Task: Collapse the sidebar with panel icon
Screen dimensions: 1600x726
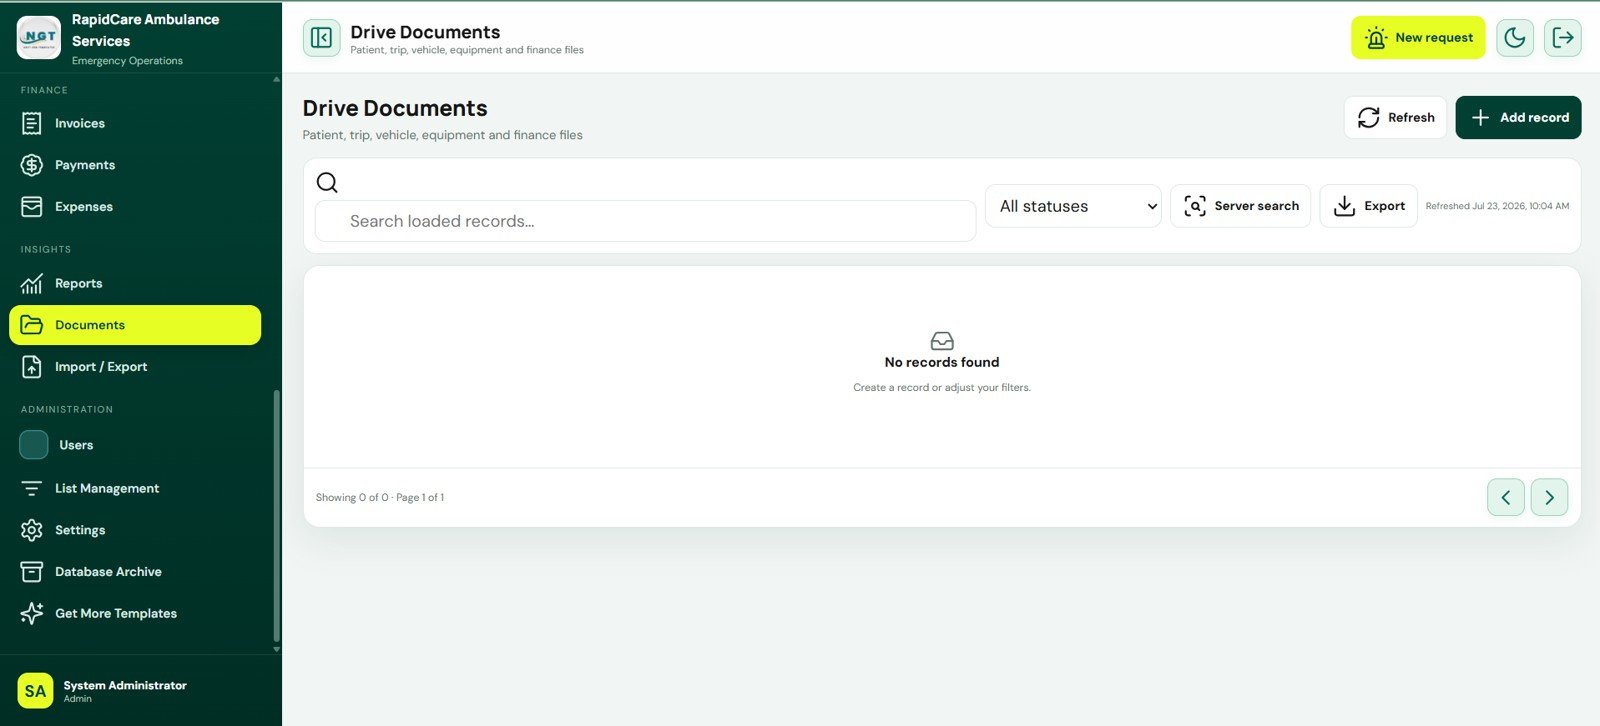Action: pyautogui.click(x=322, y=38)
